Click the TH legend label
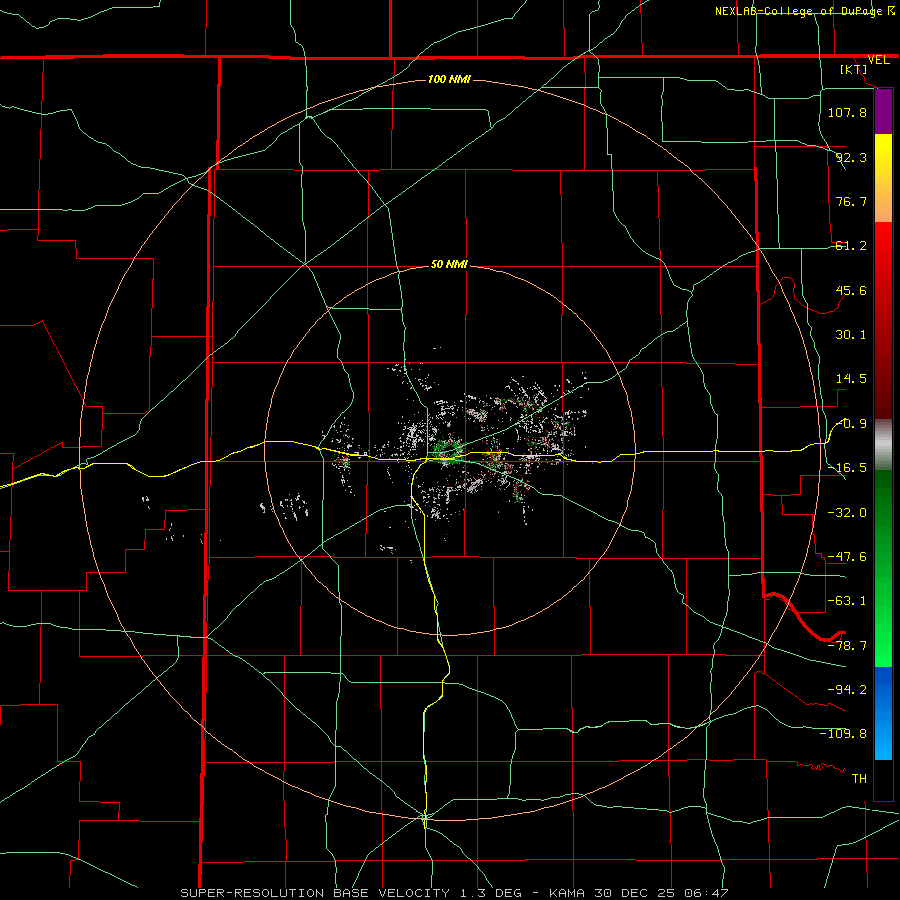 (x=859, y=779)
